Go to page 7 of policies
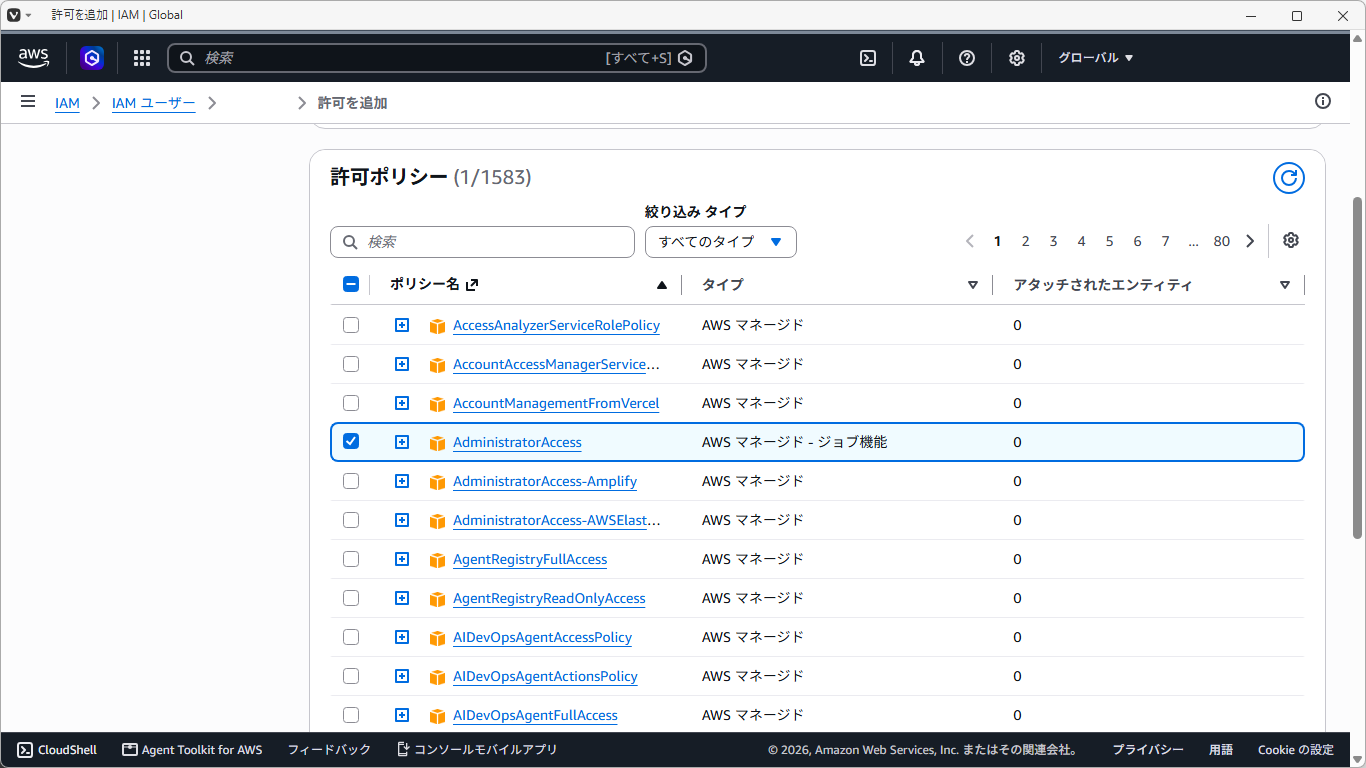Image resolution: width=1366 pixels, height=768 pixels. [1165, 241]
